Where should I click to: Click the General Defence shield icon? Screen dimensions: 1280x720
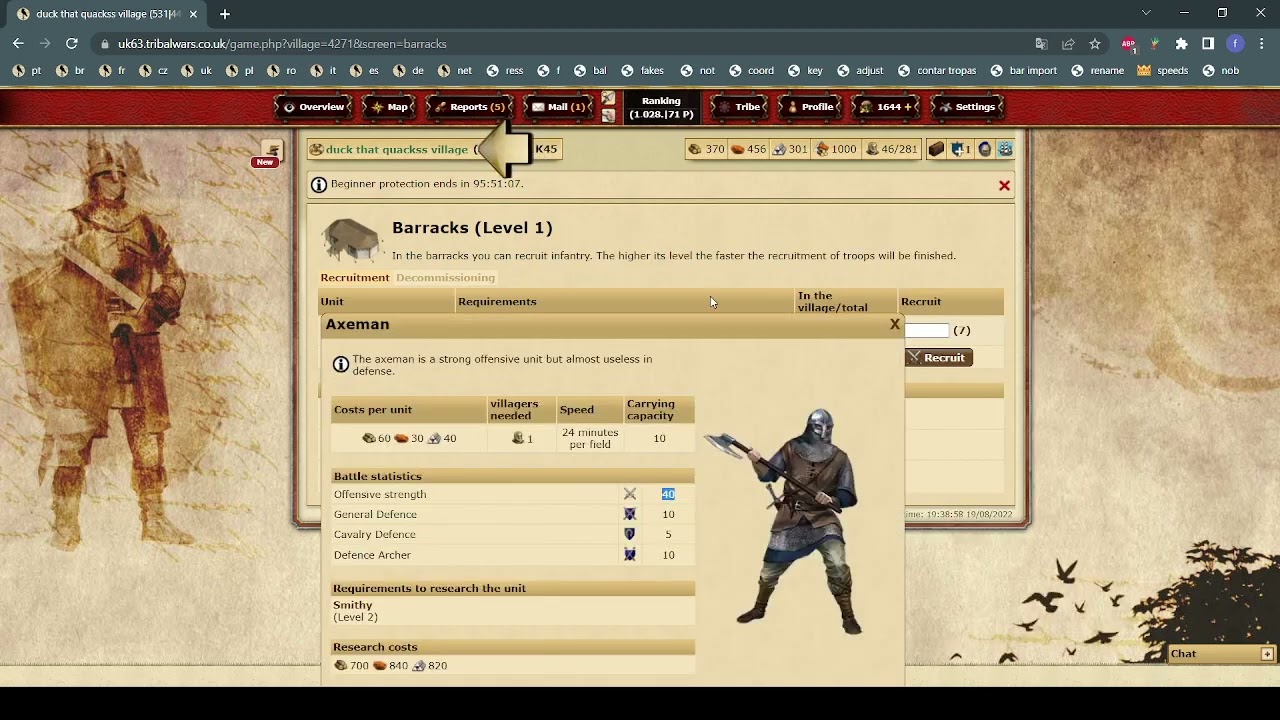(x=630, y=514)
